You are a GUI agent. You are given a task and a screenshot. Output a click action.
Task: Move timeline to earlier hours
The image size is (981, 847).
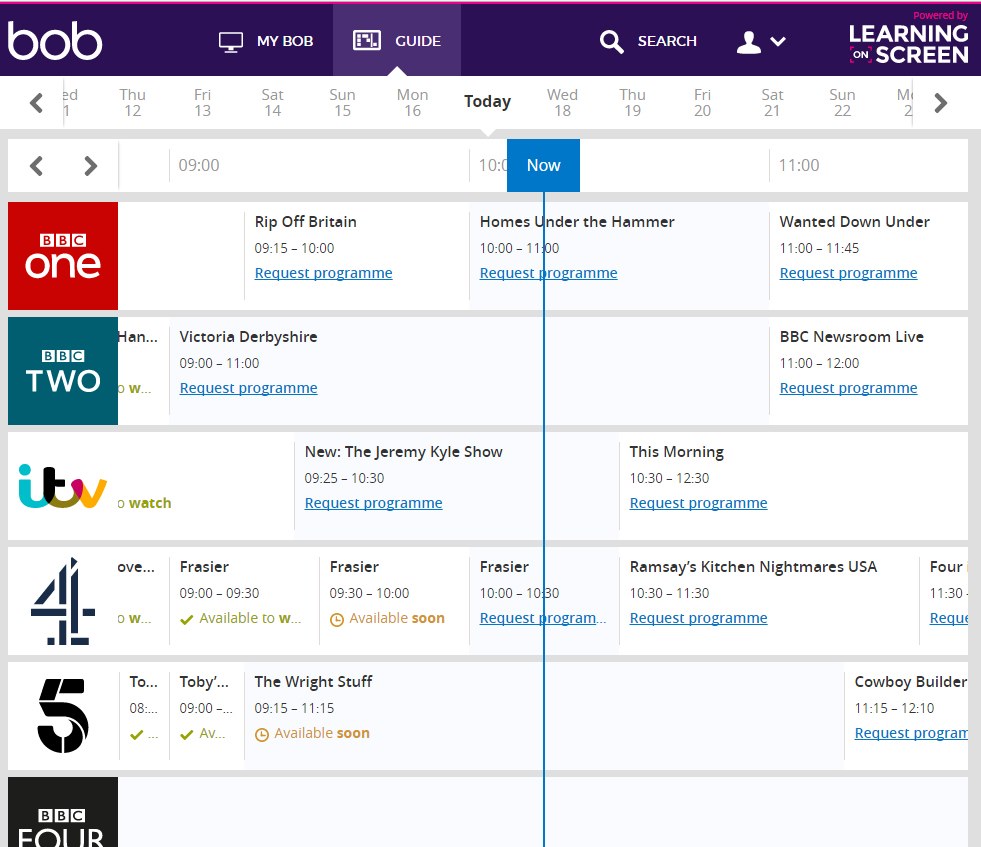pos(36,166)
